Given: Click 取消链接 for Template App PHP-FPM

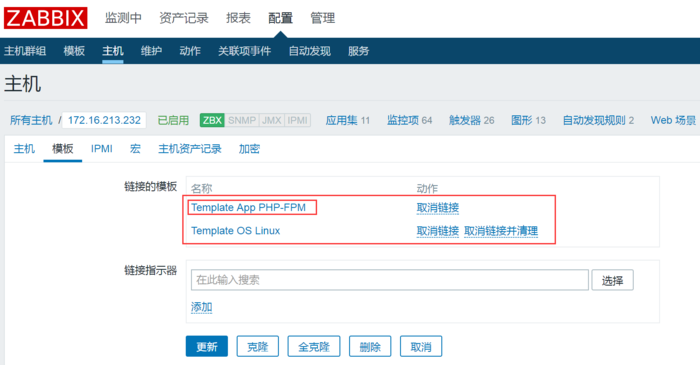Looking at the screenshot, I should [438, 208].
